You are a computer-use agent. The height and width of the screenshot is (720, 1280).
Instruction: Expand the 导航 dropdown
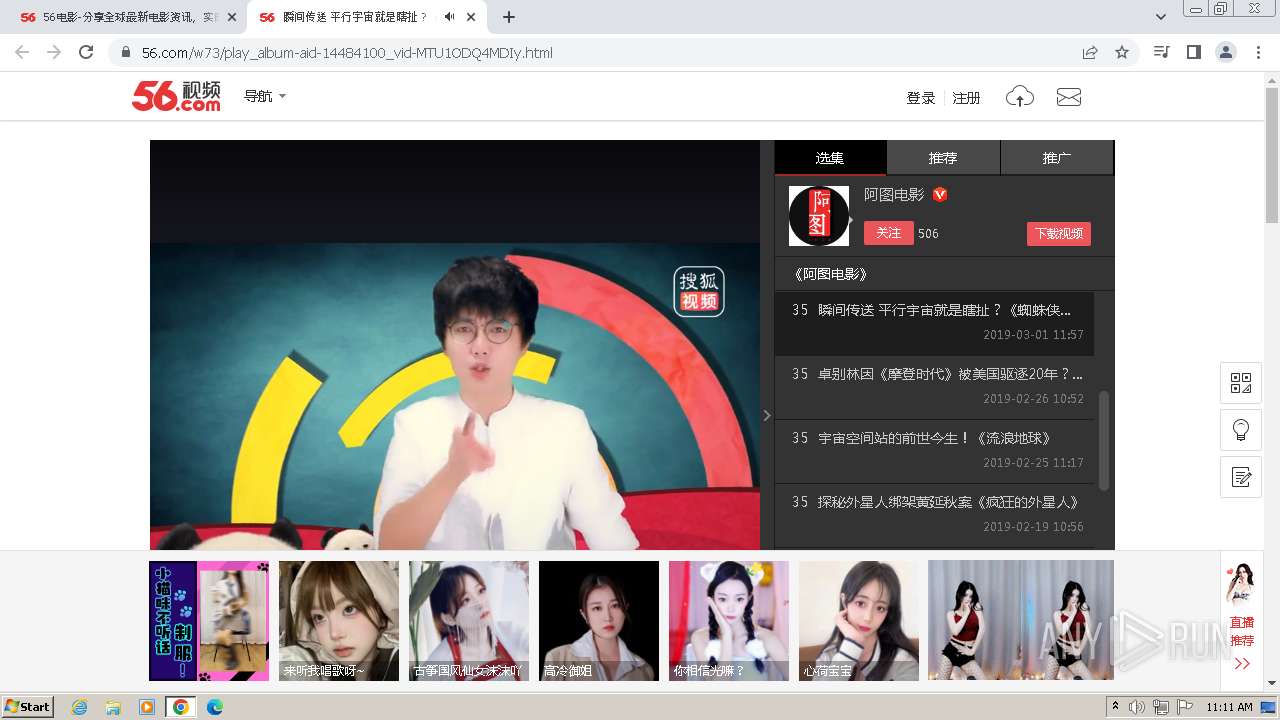(265, 96)
